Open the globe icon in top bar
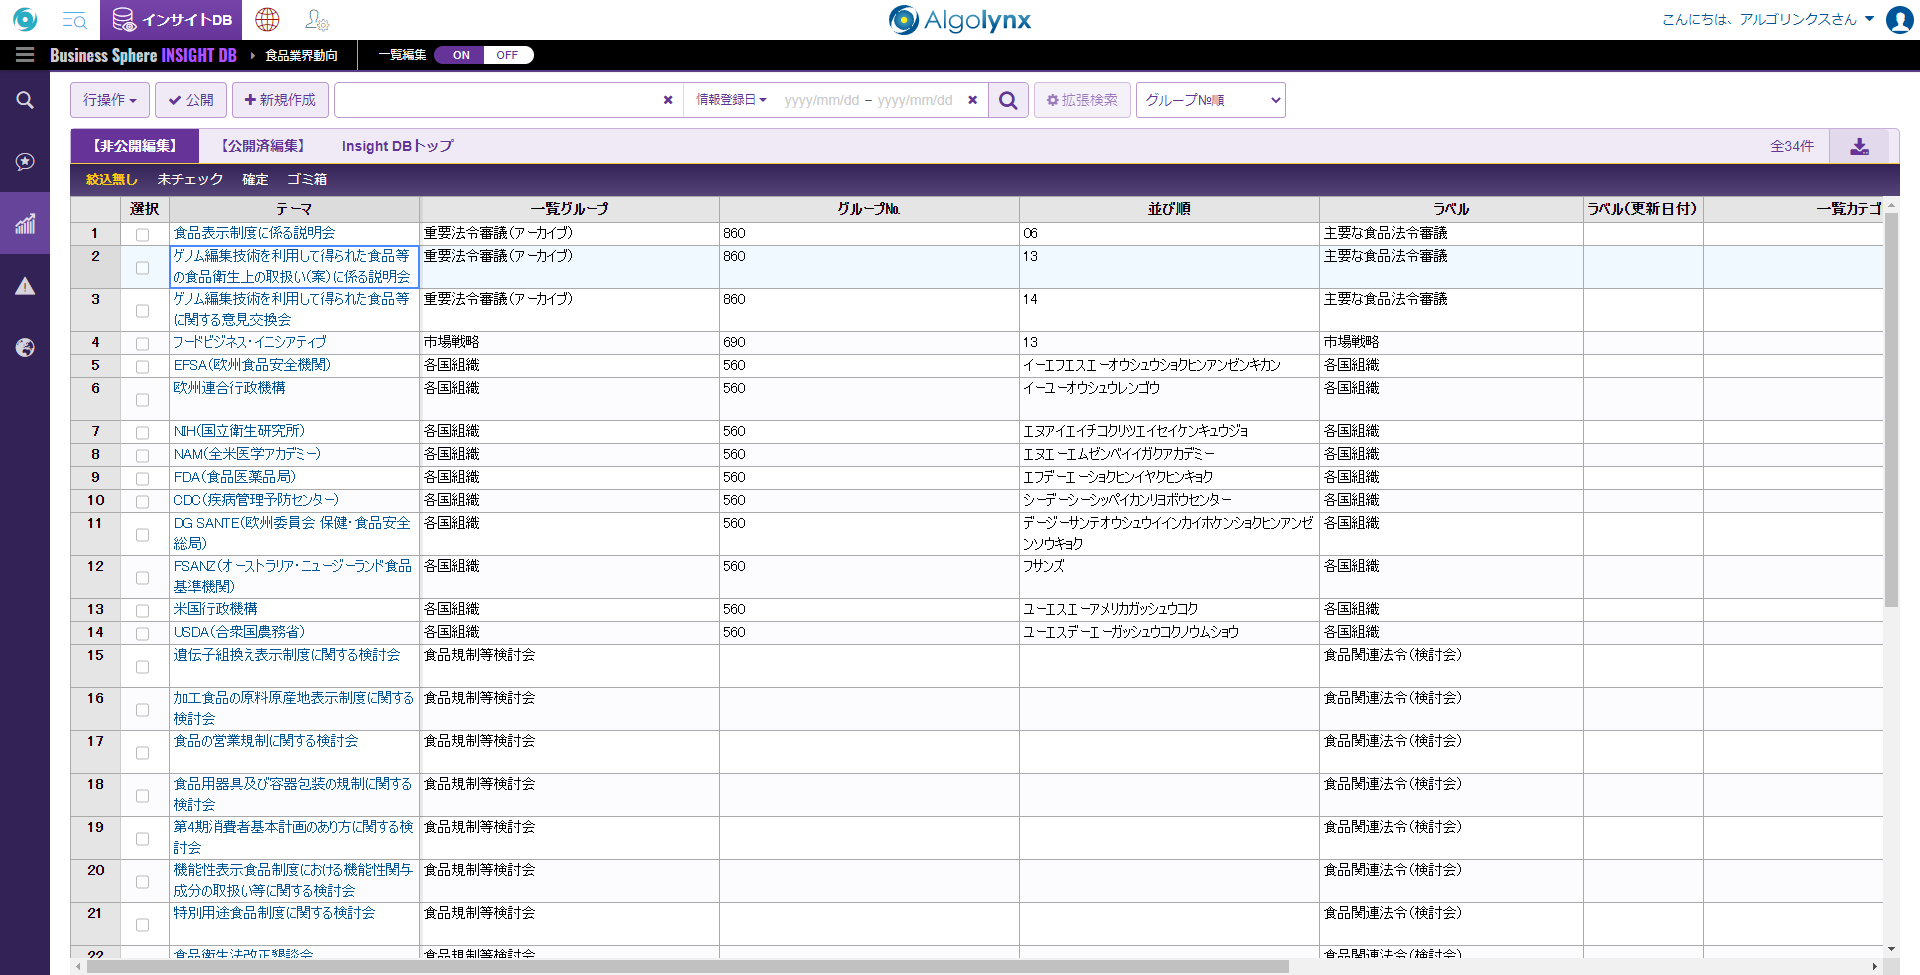 pyautogui.click(x=267, y=19)
